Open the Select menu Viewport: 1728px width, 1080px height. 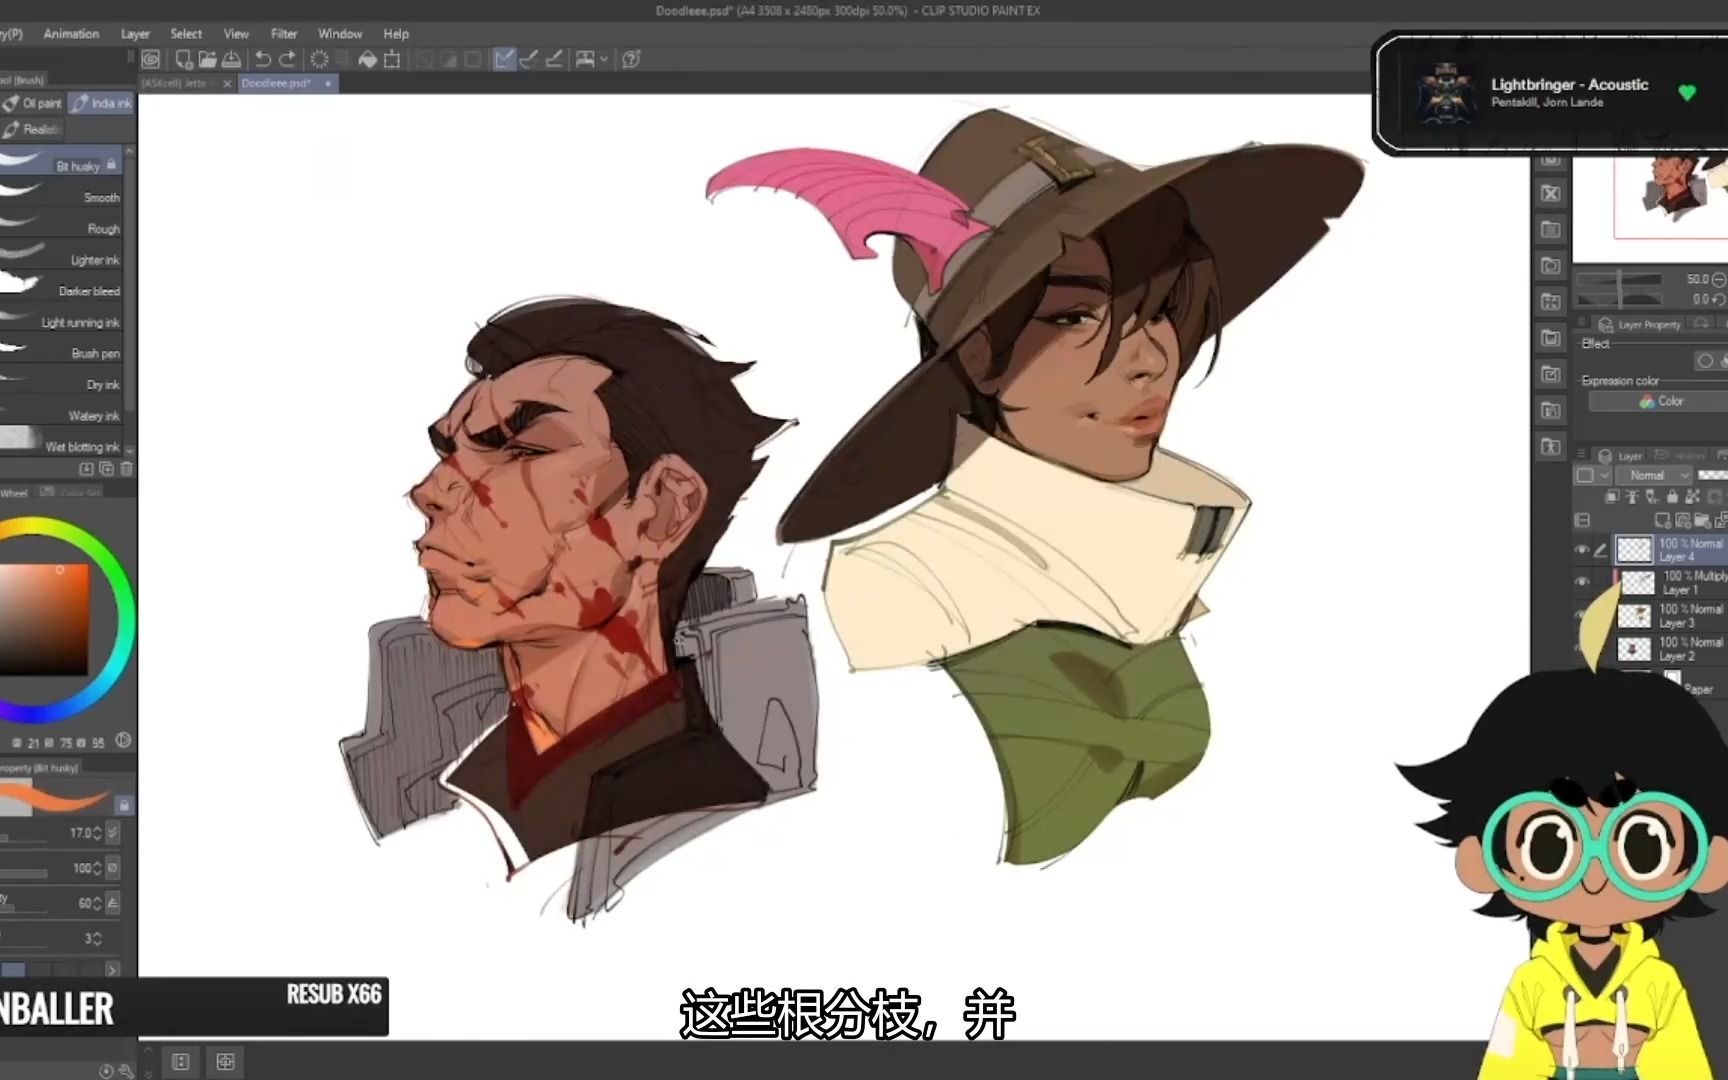point(186,34)
